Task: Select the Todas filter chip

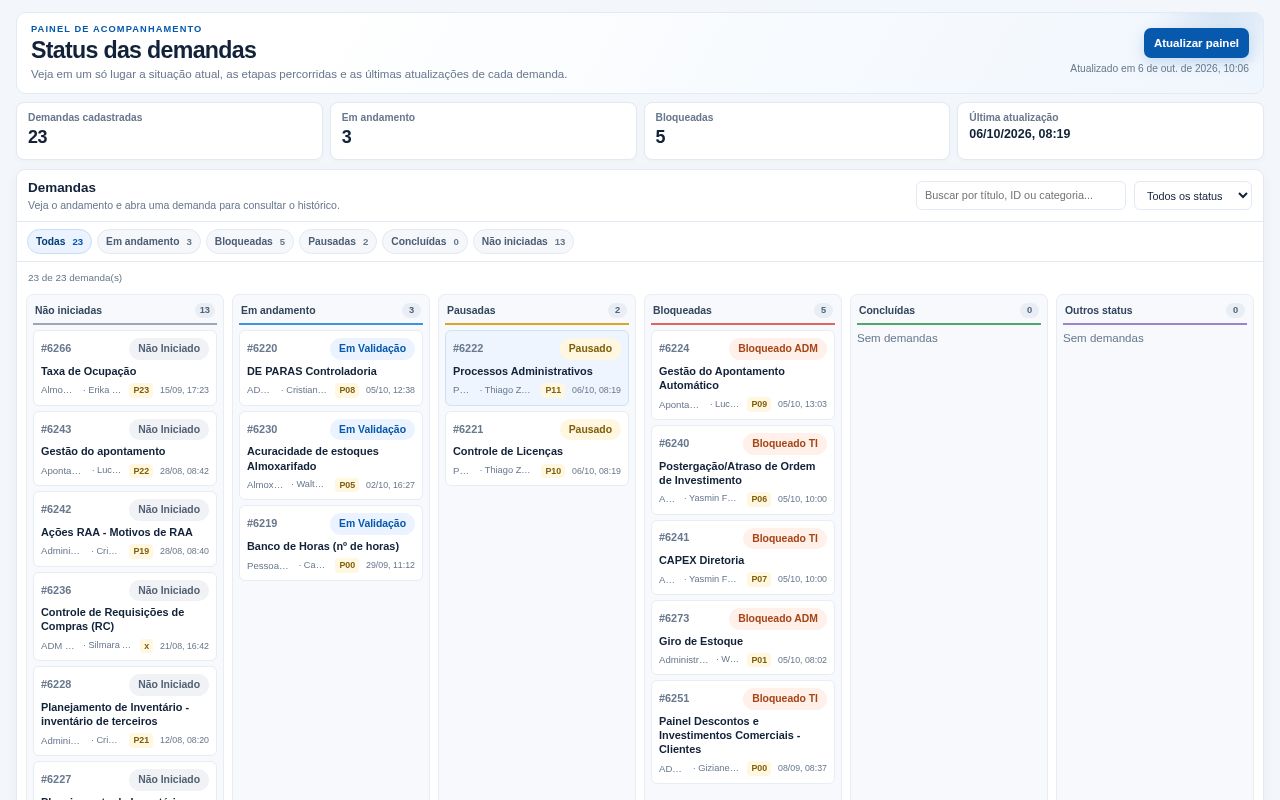Action: (x=59, y=241)
